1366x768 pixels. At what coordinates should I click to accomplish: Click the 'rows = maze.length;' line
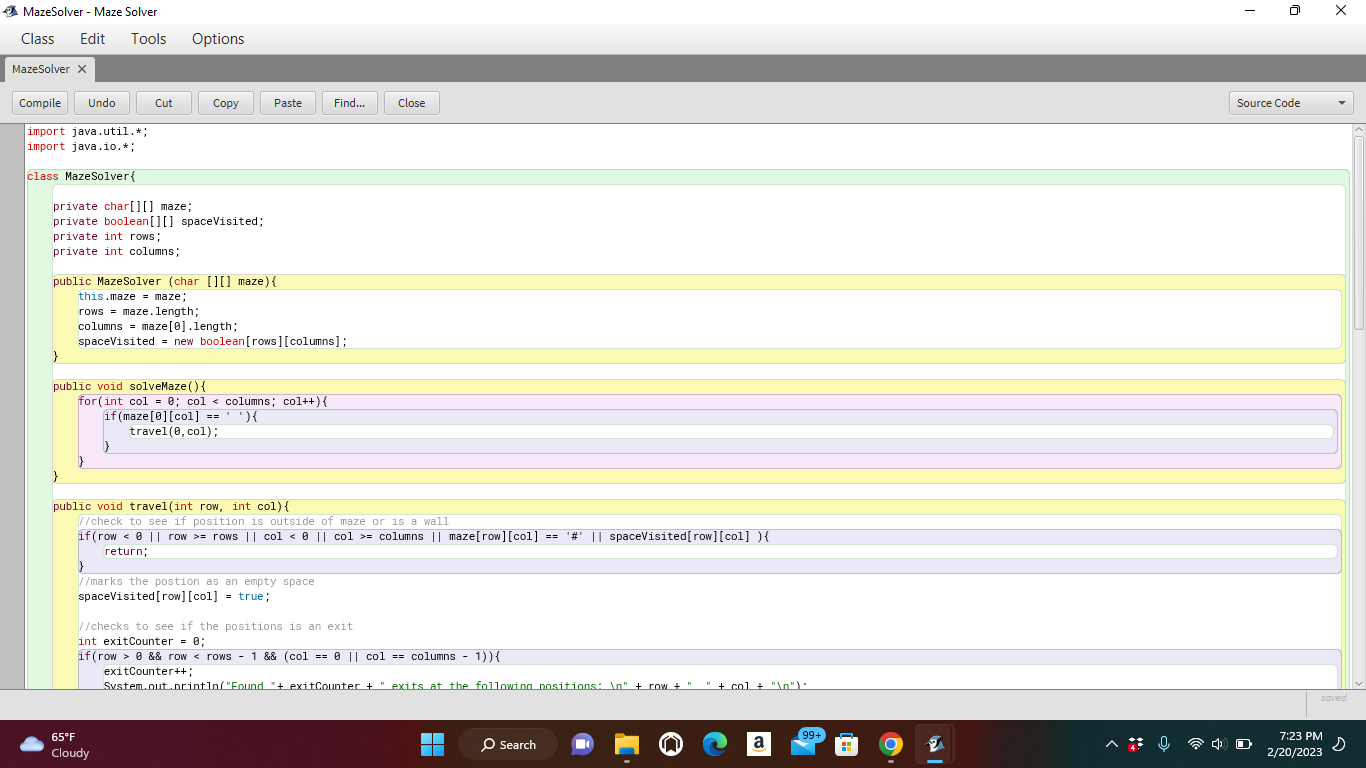(139, 311)
